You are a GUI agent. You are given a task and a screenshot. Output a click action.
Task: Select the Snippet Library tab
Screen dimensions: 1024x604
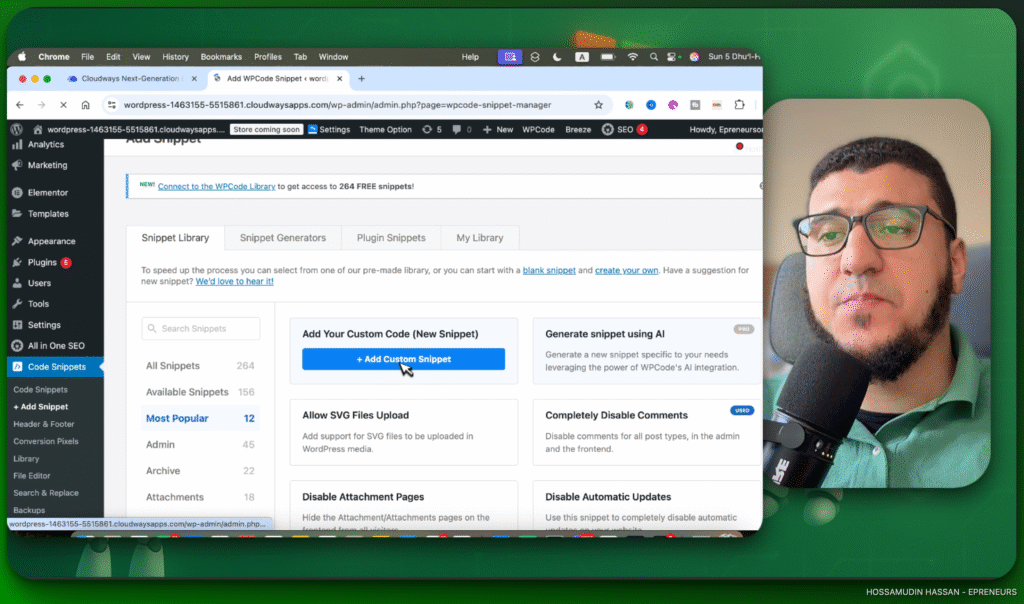[175, 238]
